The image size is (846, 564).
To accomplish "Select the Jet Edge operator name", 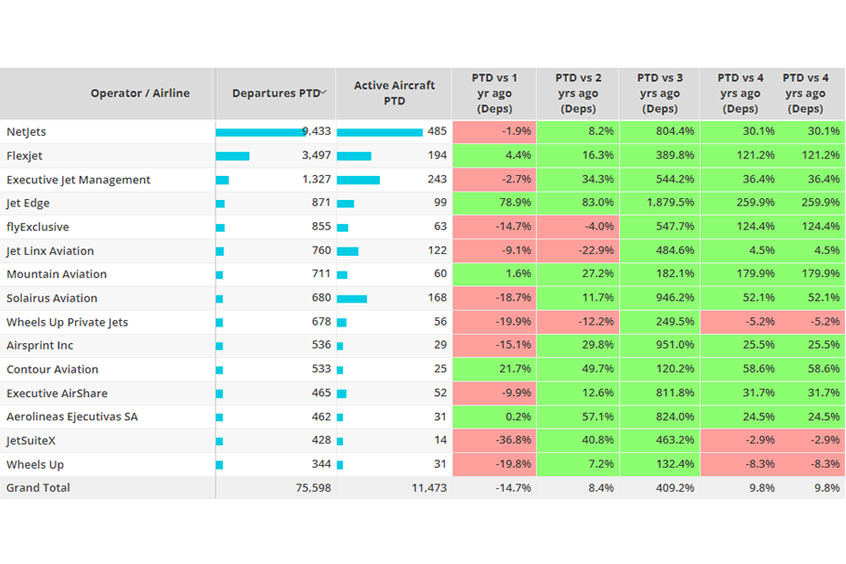I will pyautogui.click(x=28, y=203).
